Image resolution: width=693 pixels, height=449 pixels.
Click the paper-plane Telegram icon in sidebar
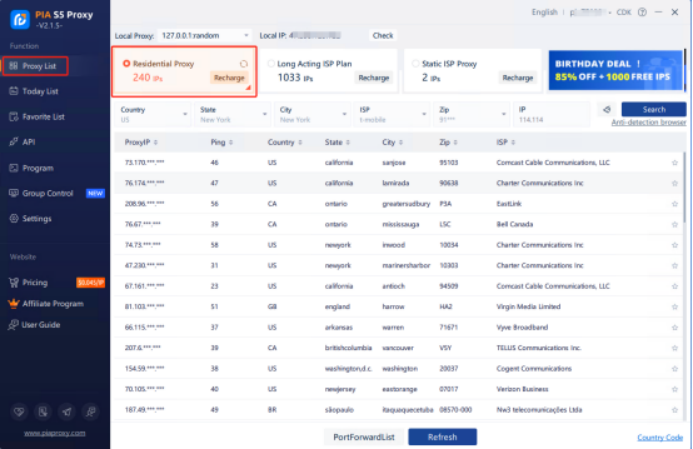click(67, 412)
